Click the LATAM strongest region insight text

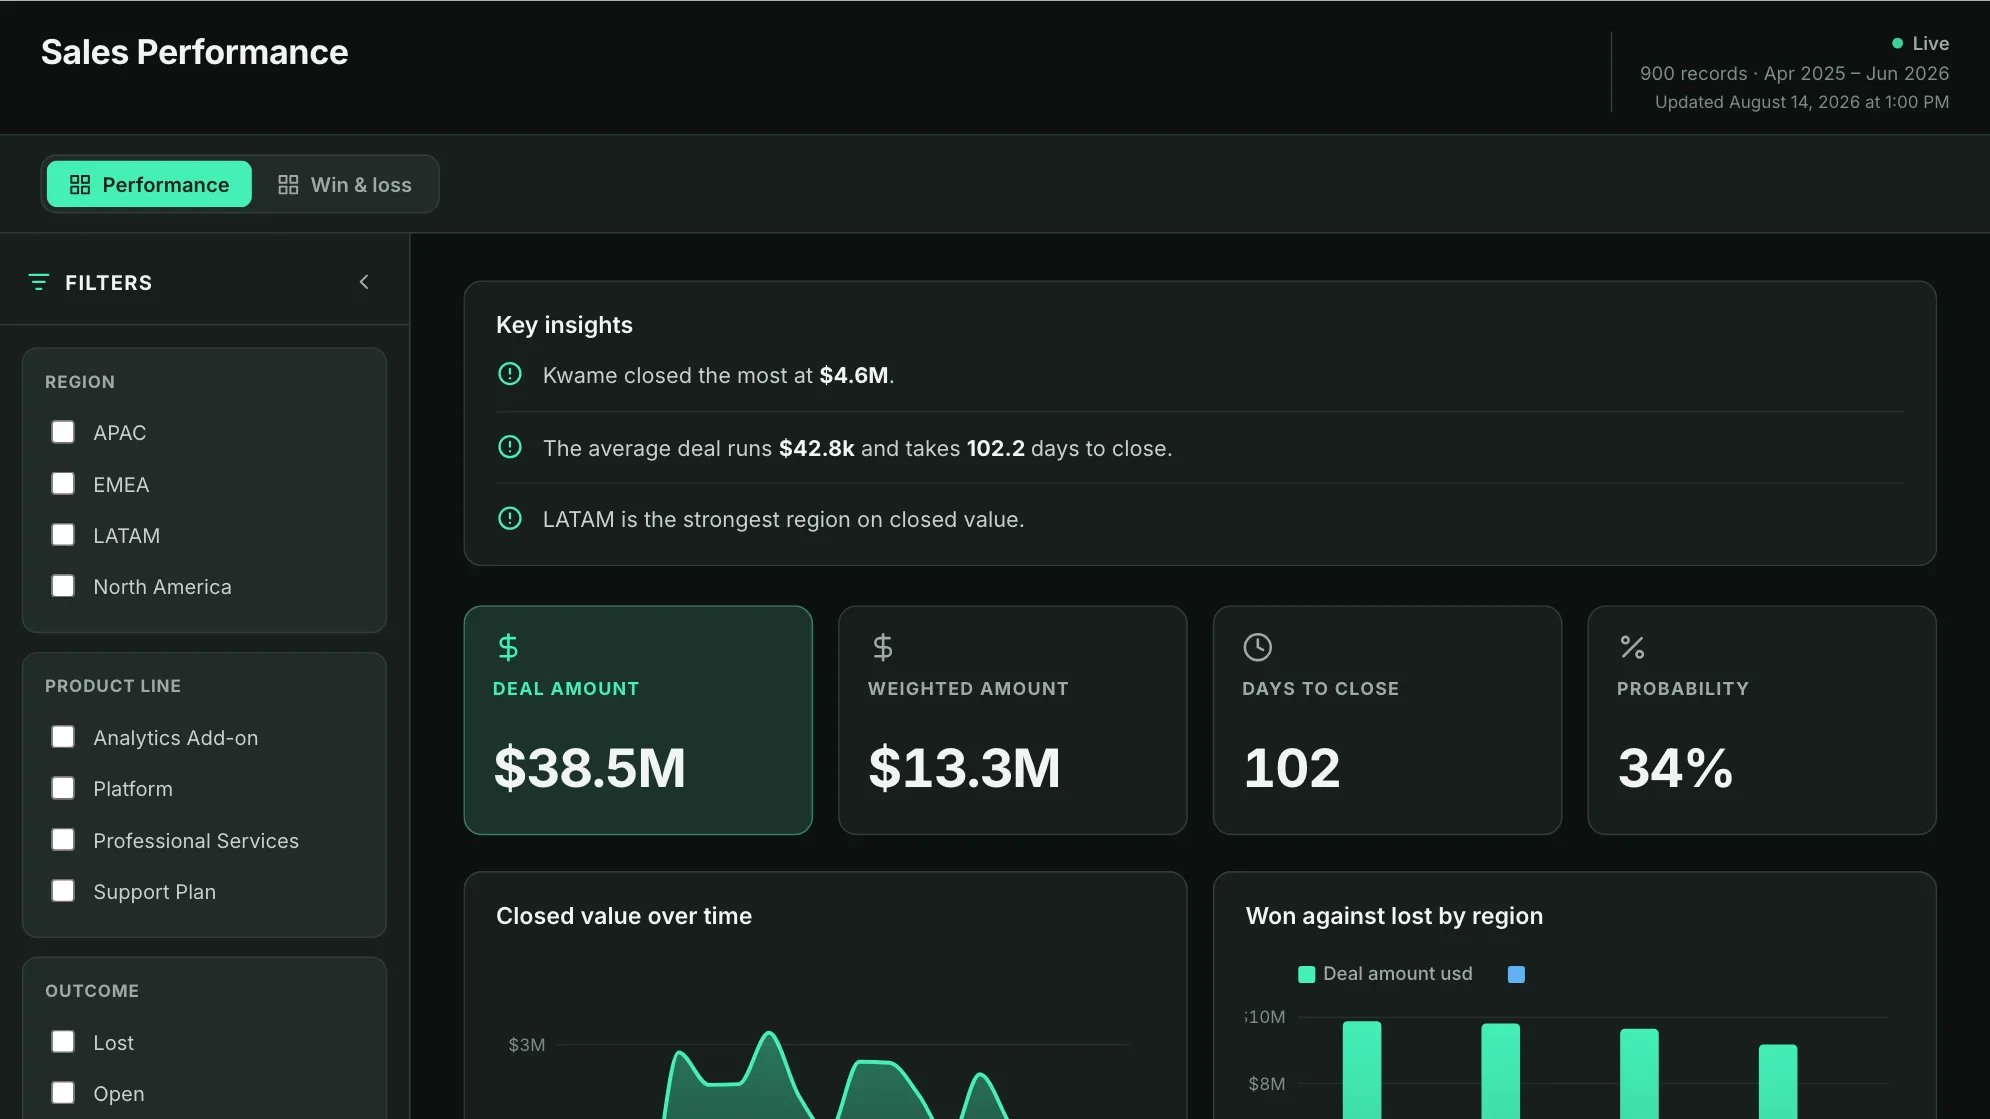click(x=783, y=520)
